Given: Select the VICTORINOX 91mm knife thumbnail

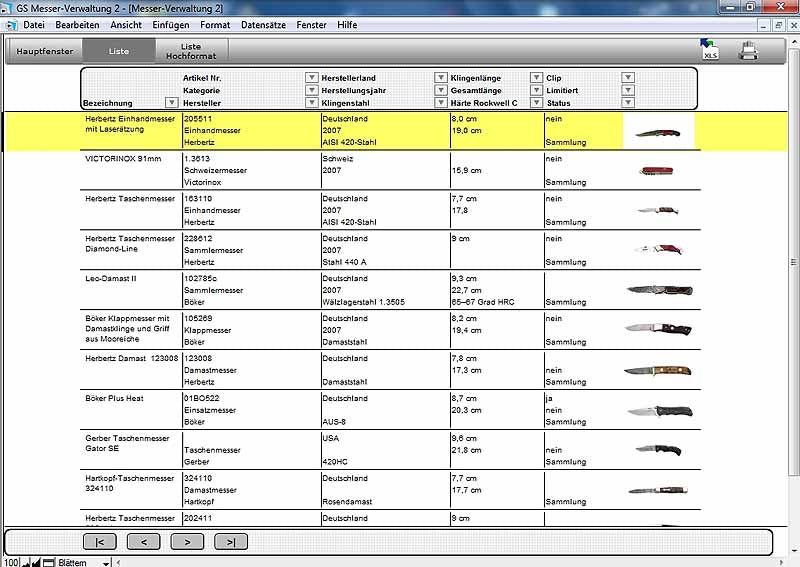Looking at the screenshot, I should pos(660,171).
